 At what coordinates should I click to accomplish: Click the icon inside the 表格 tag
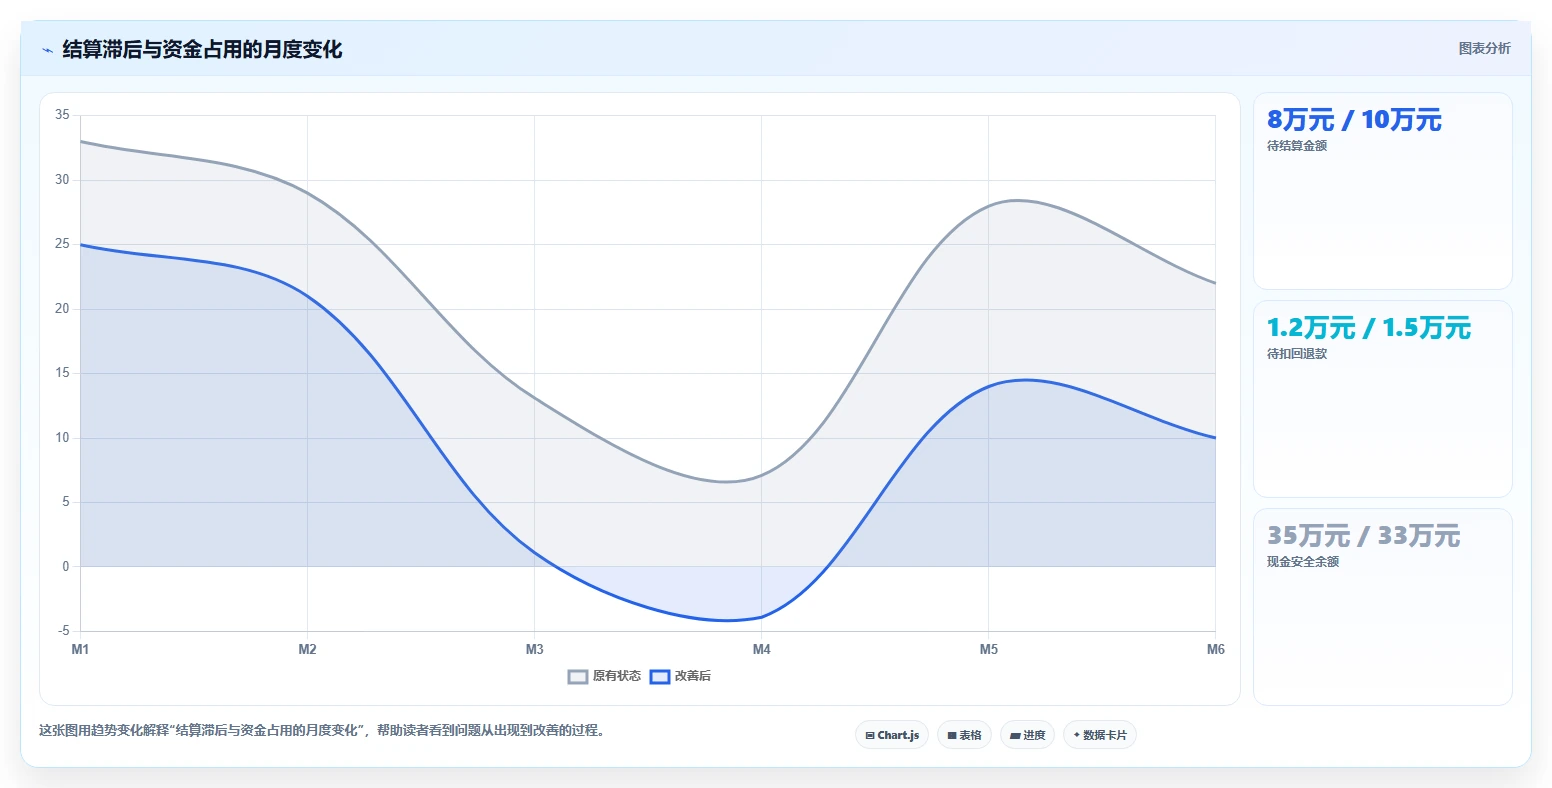click(x=952, y=736)
